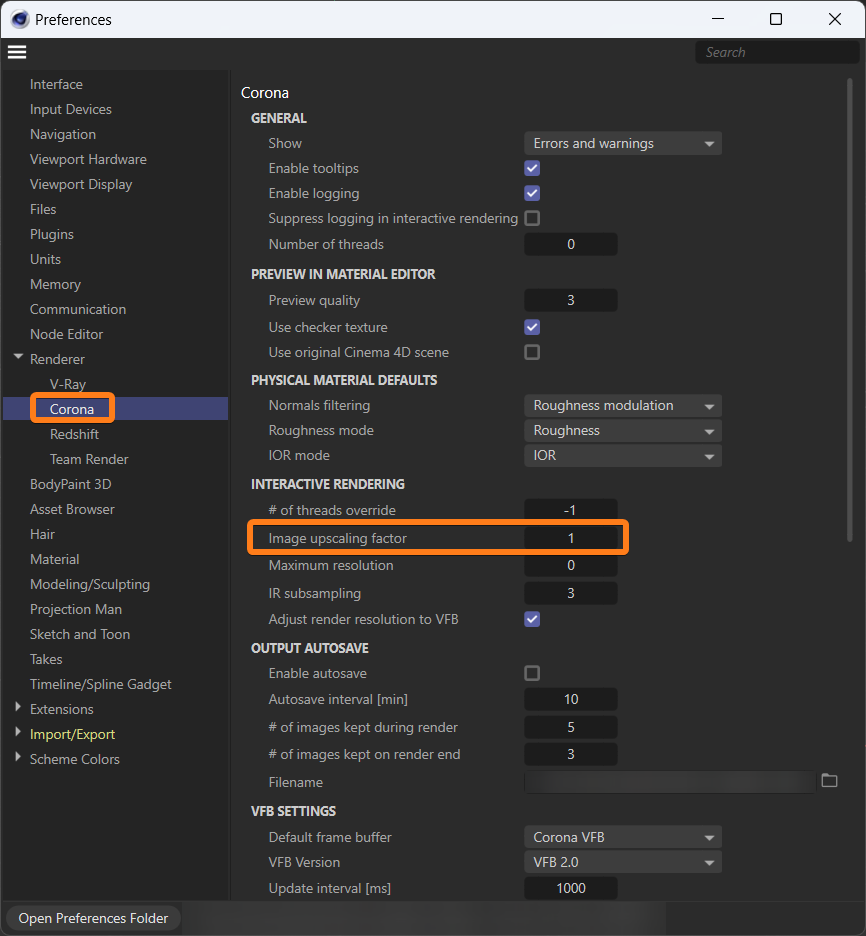The height and width of the screenshot is (936, 866).
Task: Expand the Extensions tree section
Action: point(18,708)
